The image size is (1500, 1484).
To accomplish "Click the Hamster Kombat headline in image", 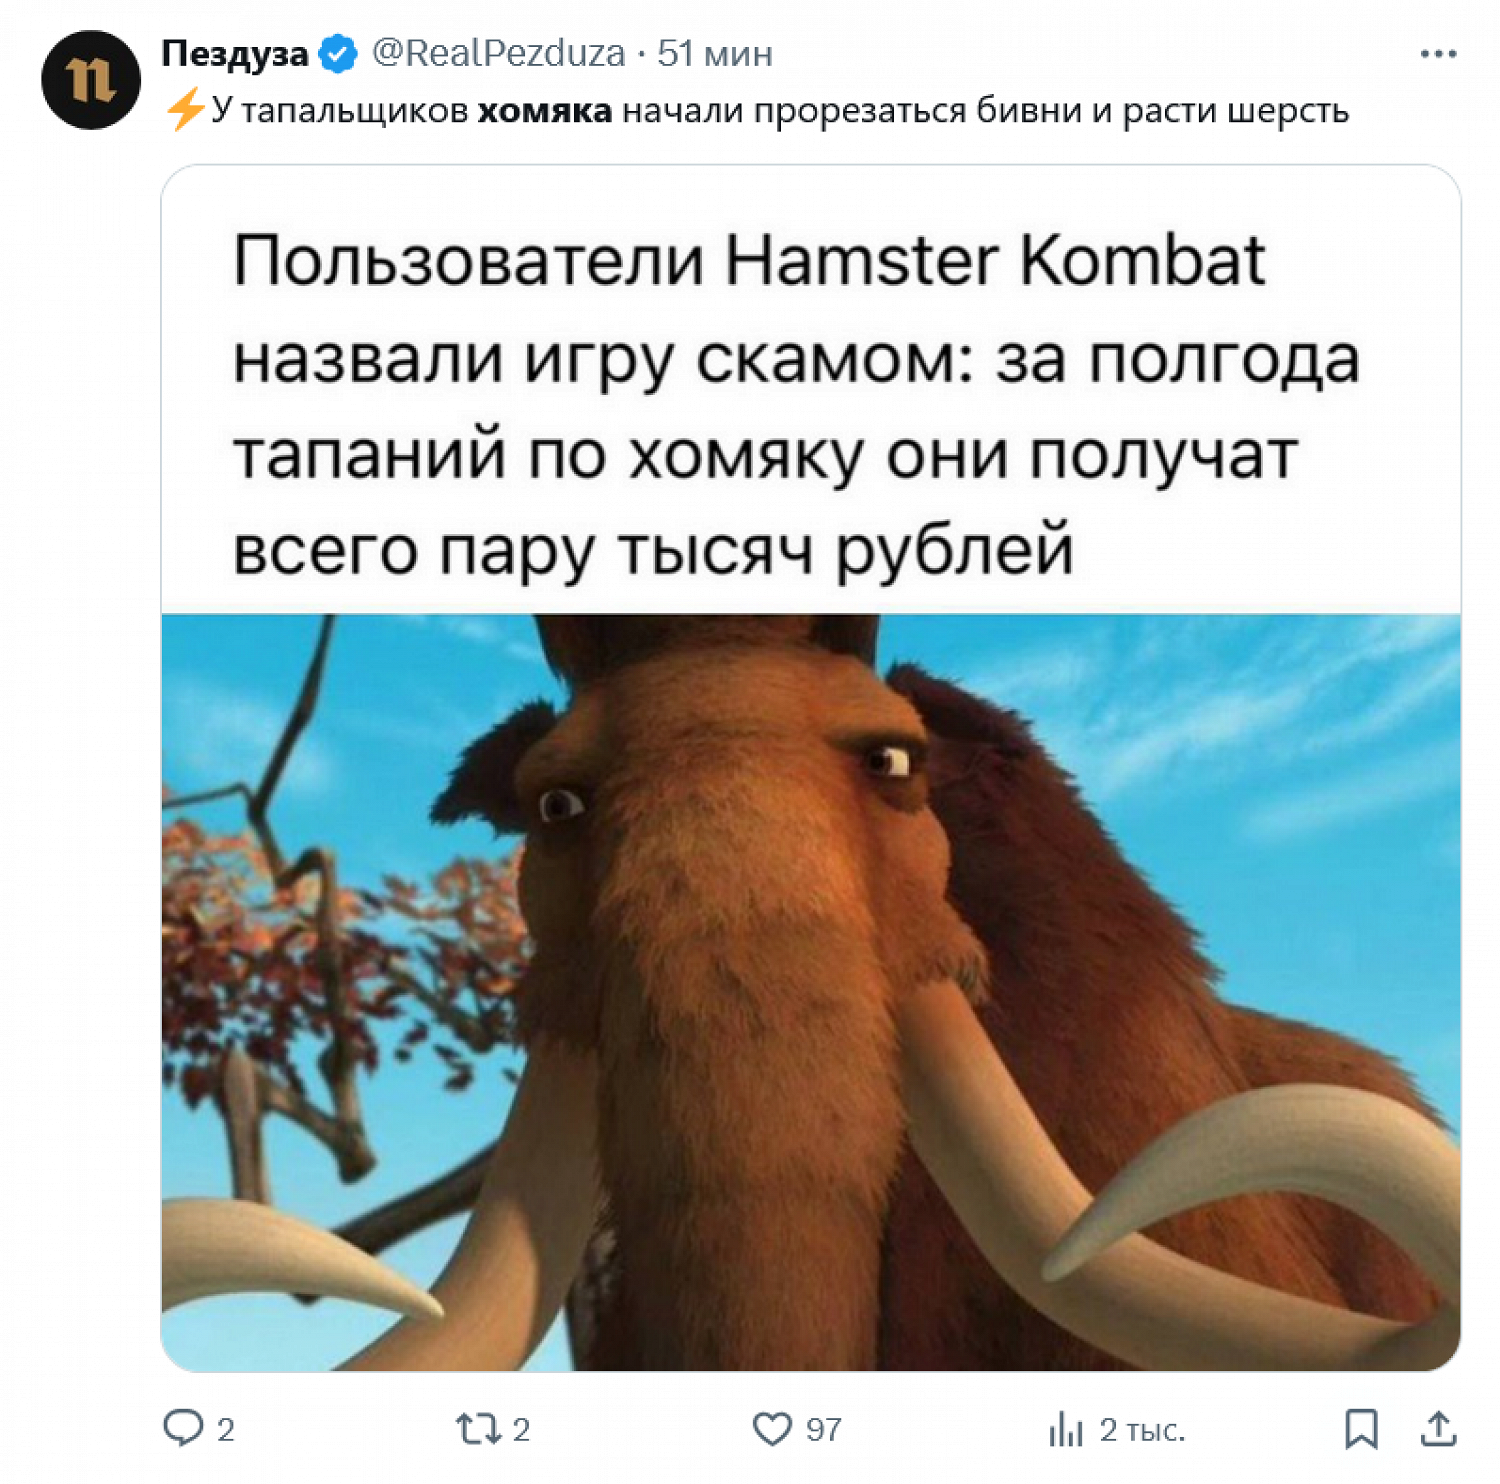I will (796, 405).
